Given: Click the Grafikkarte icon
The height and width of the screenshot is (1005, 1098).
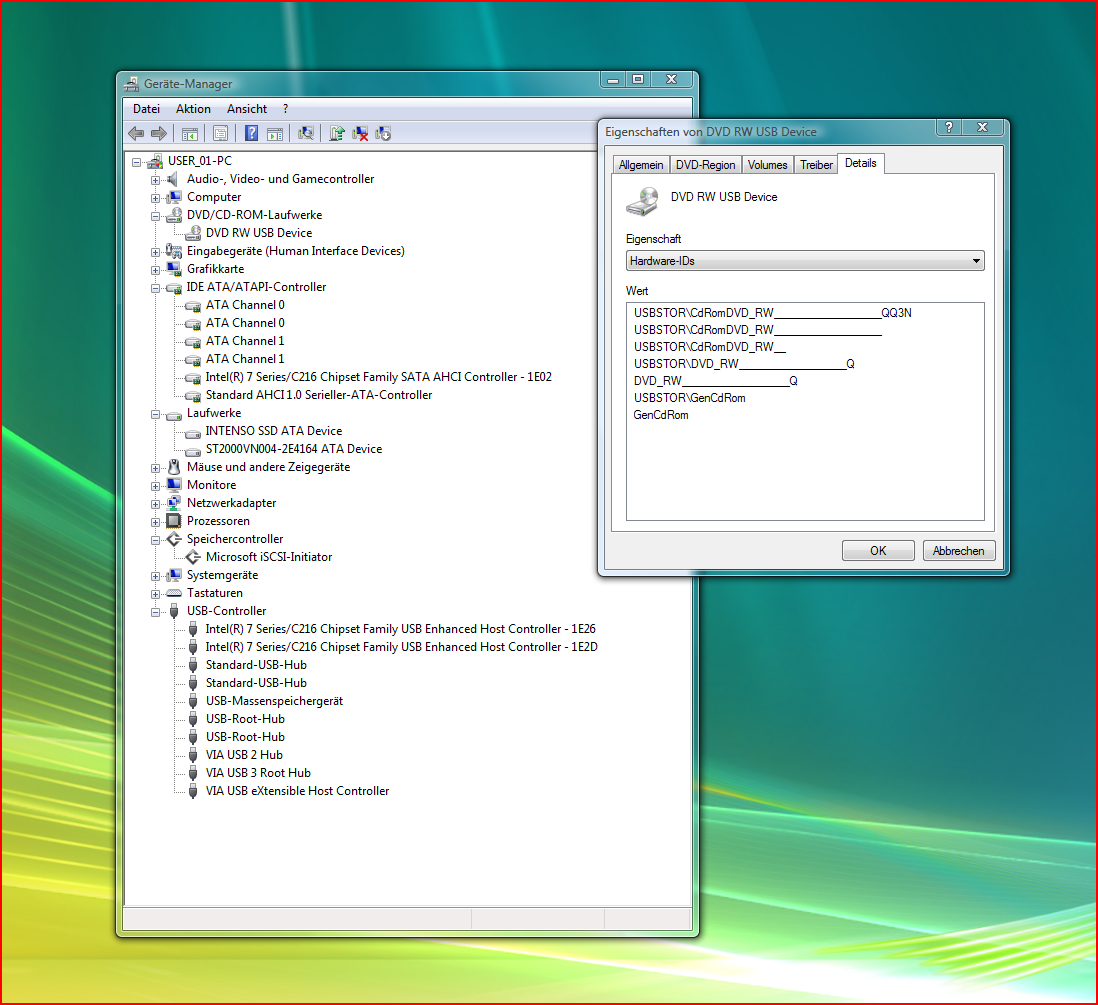Looking at the screenshot, I should tap(174, 269).
